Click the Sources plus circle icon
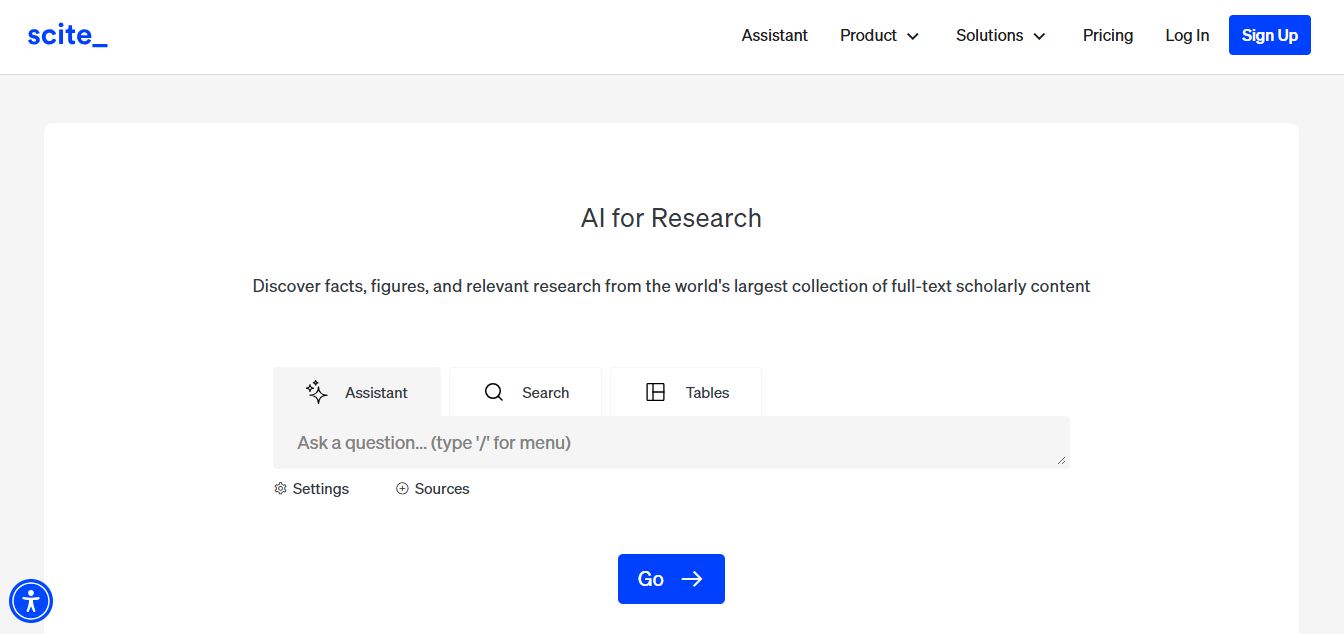Viewport: 1344px width, 634px height. 402,489
